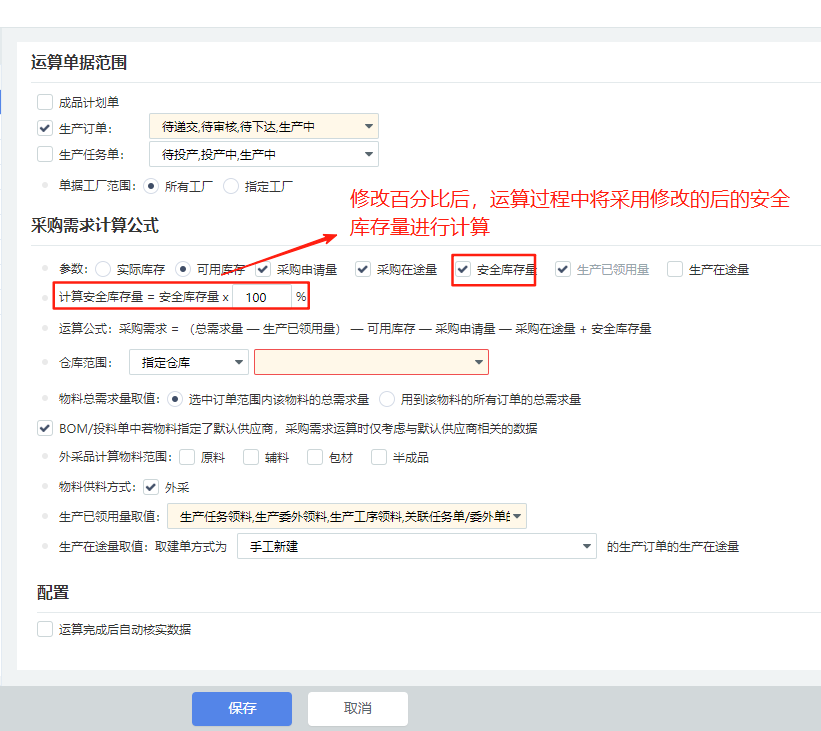Expand the 生产任务单 status dropdown
821x731 pixels.
point(263,154)
